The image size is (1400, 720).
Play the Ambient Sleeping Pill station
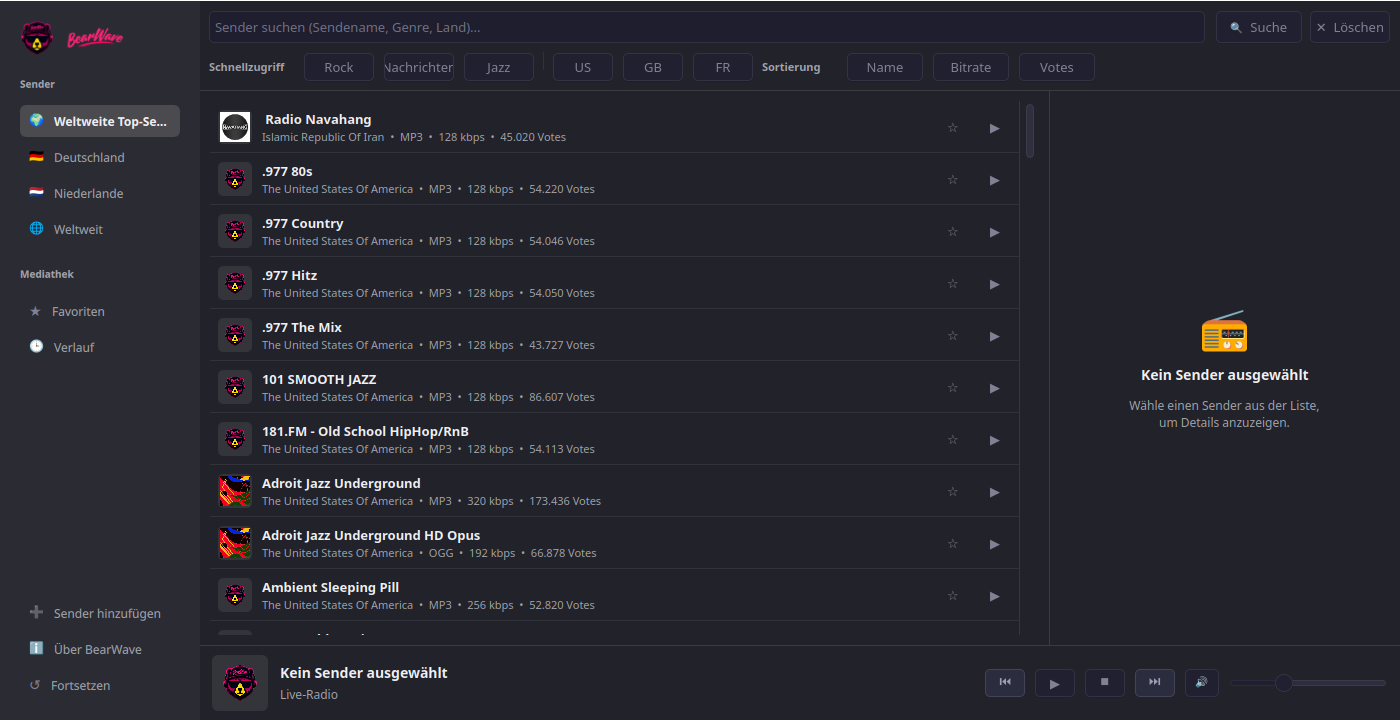pos(994,596)
